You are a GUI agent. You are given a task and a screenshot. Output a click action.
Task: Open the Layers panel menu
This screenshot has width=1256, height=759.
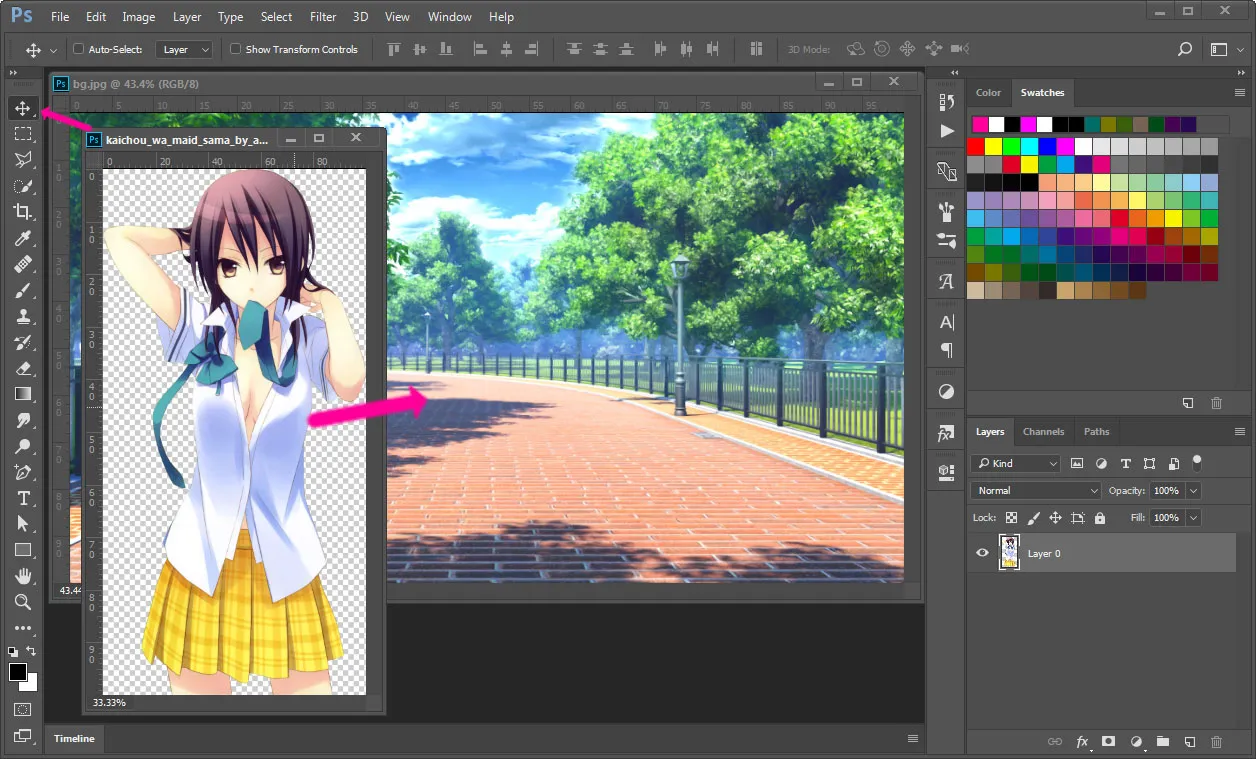[x=1240, y=432]
